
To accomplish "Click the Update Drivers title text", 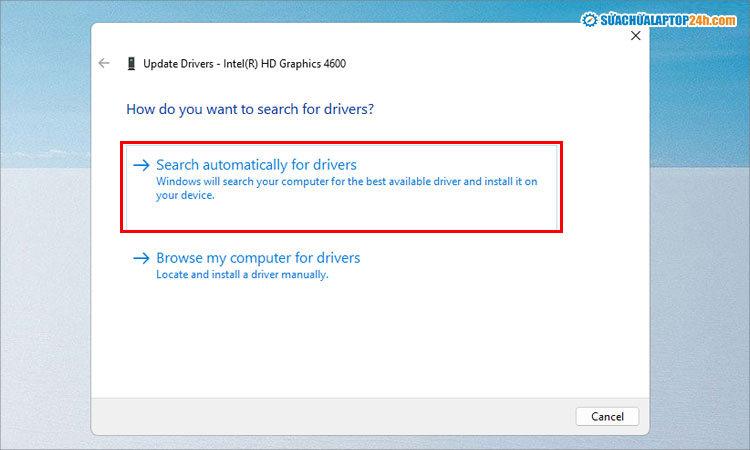I will (178, 64).
